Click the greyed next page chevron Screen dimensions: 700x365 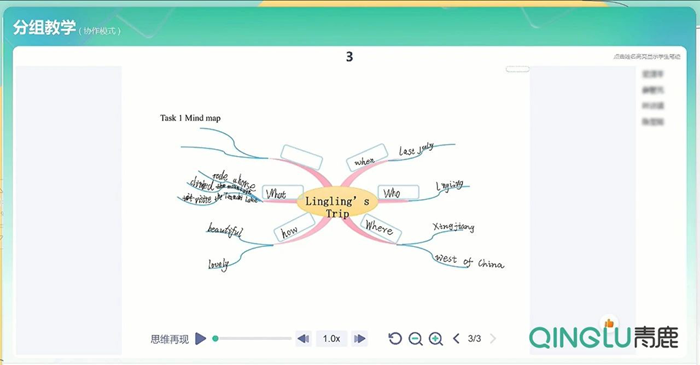[493, 339]
